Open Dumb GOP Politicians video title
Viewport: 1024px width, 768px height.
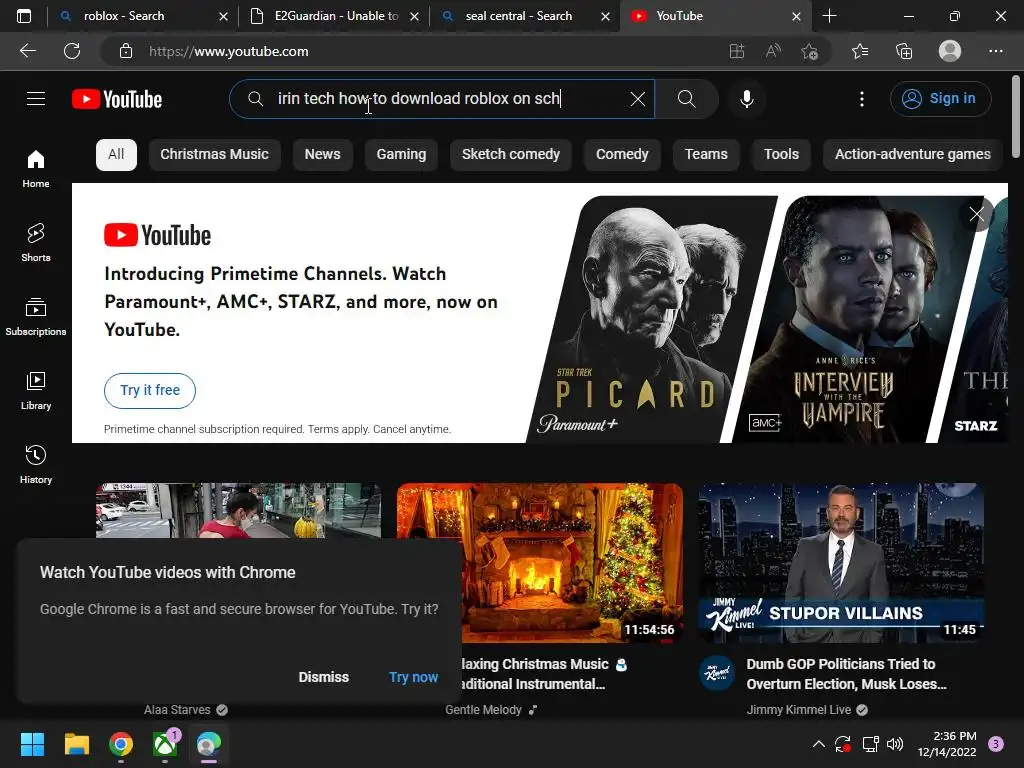point(846,674)
